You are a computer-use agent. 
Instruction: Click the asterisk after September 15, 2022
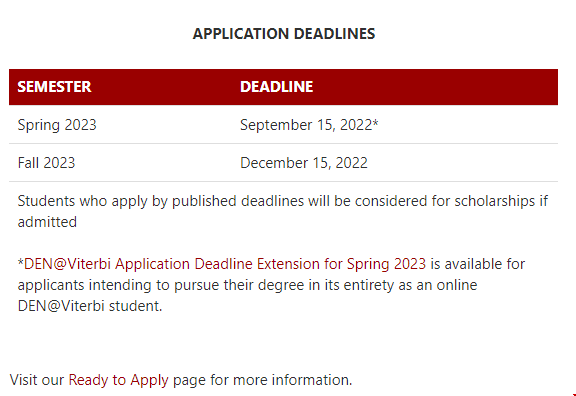coord(375,123)
